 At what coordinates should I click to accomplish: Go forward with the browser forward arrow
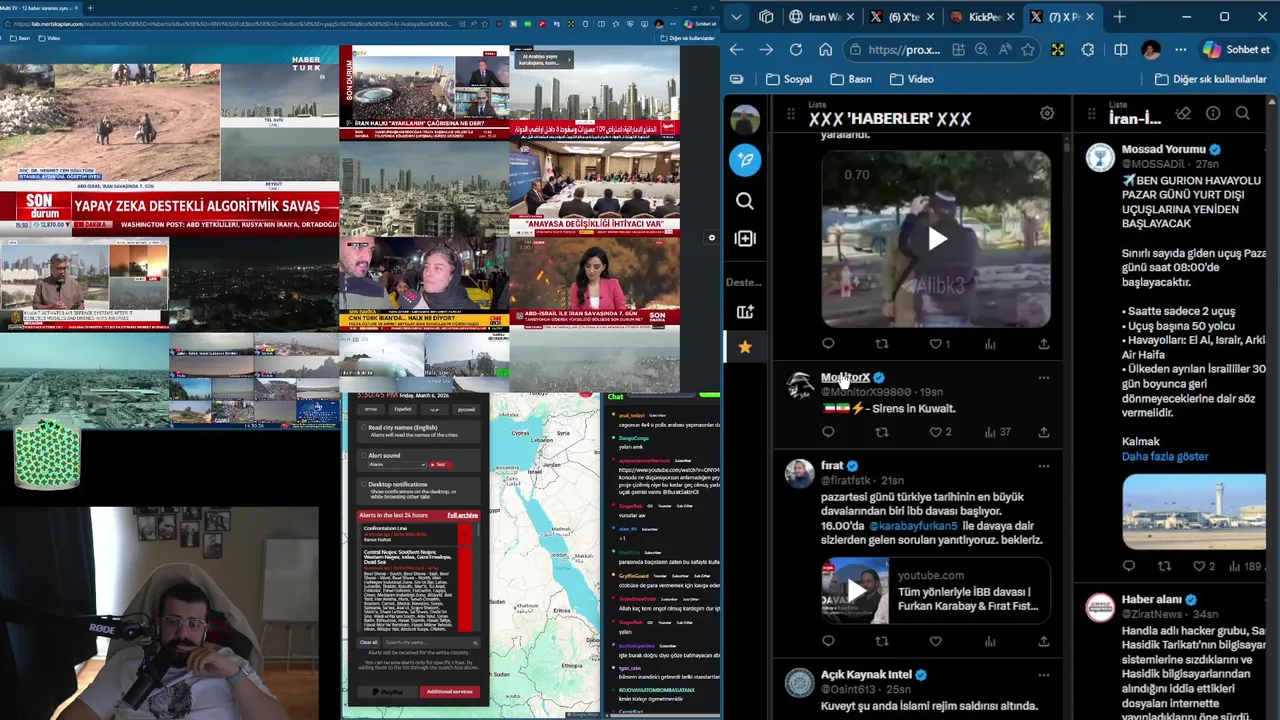[766, 49]
